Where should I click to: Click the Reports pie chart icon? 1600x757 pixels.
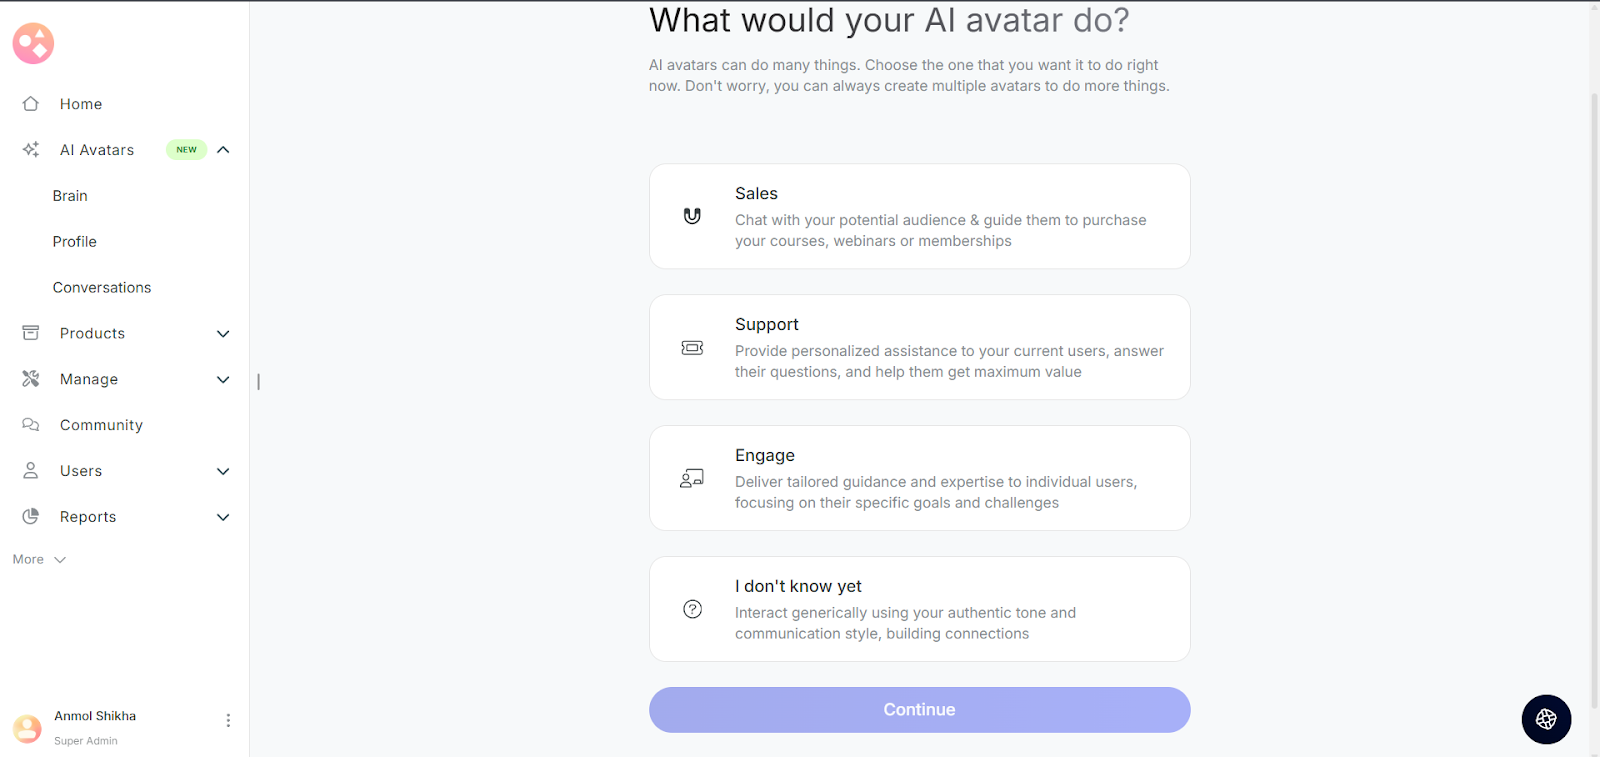coord(31,517)
